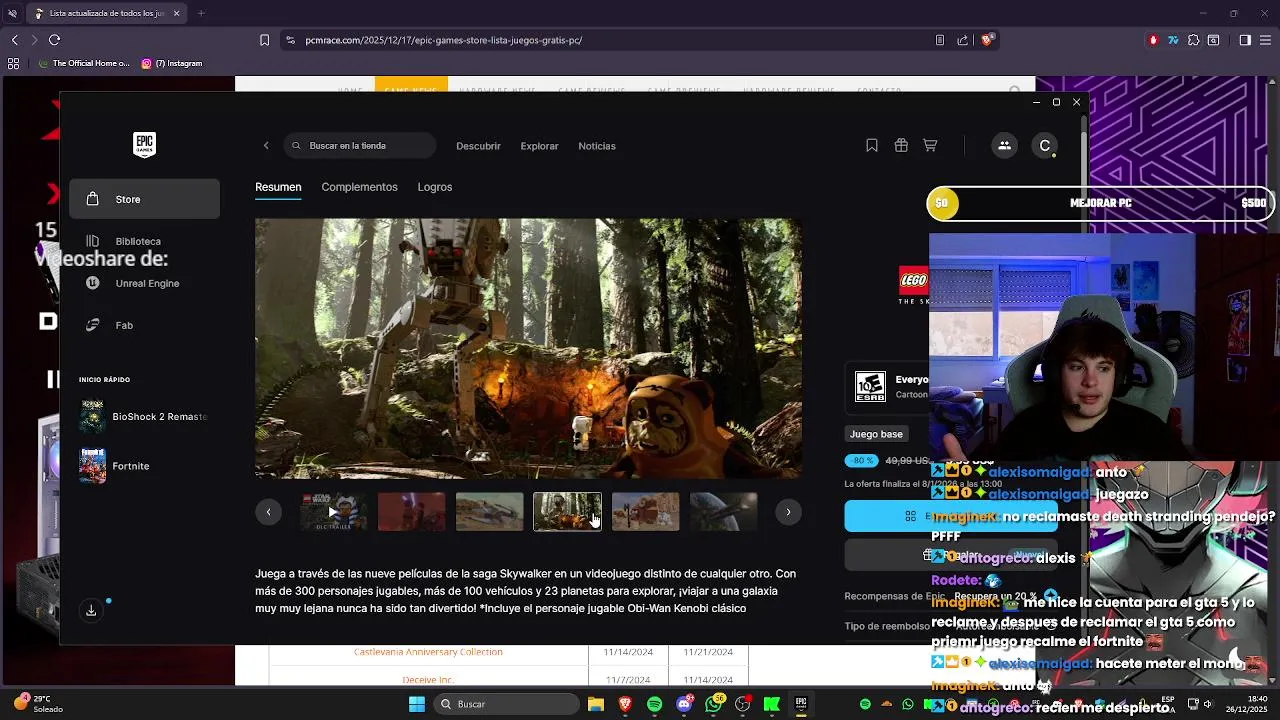
Task: Open Brave browser from taskbar
Action: 625,704
